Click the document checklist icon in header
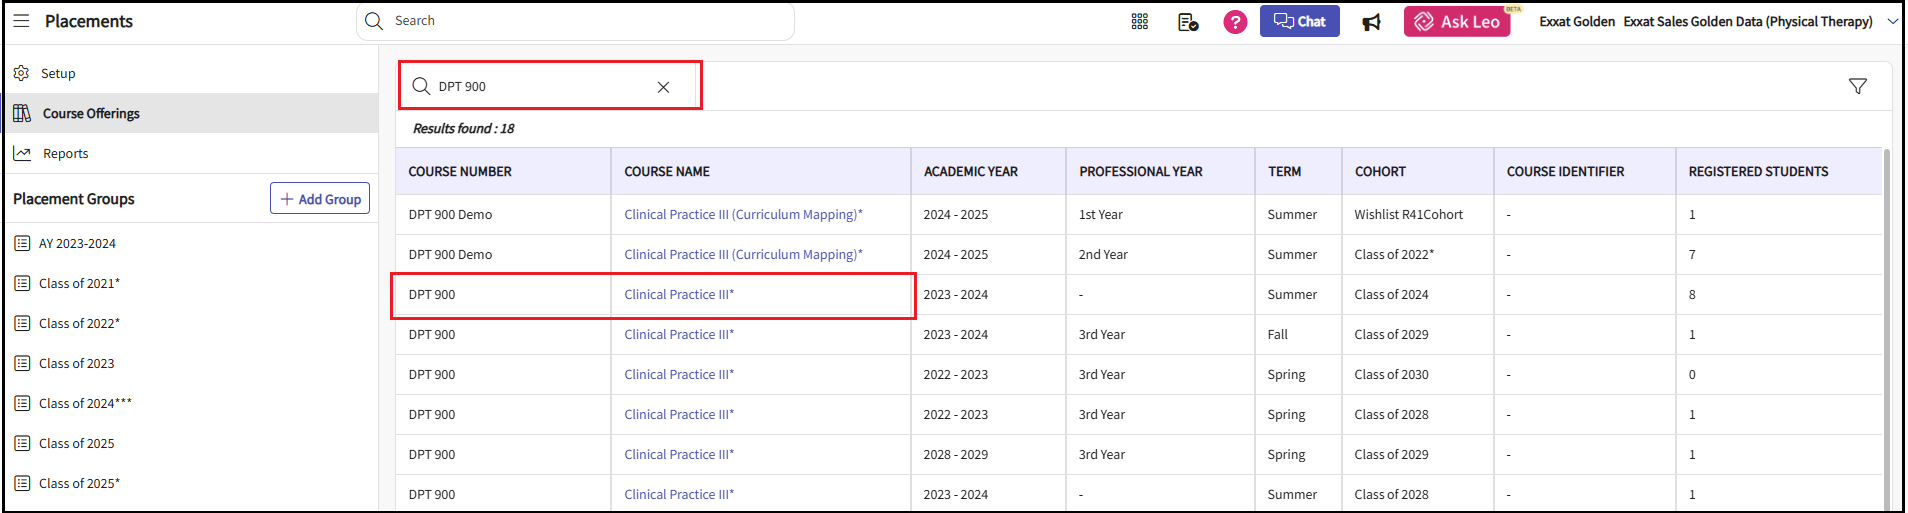The height and width of the screenshot is (513, 1908). coord(1187,22)
